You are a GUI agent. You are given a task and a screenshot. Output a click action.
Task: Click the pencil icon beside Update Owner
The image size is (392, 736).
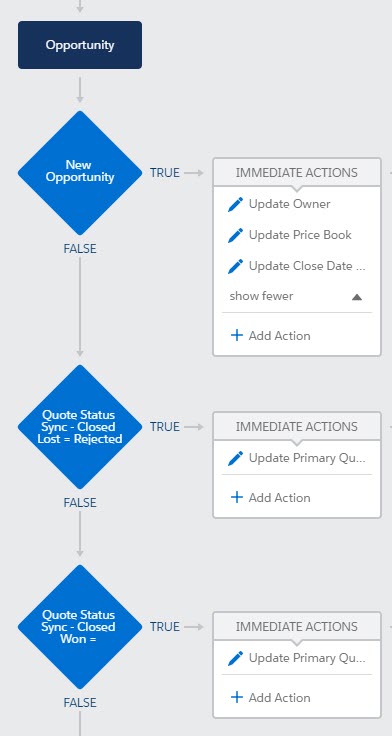(236, 204)
